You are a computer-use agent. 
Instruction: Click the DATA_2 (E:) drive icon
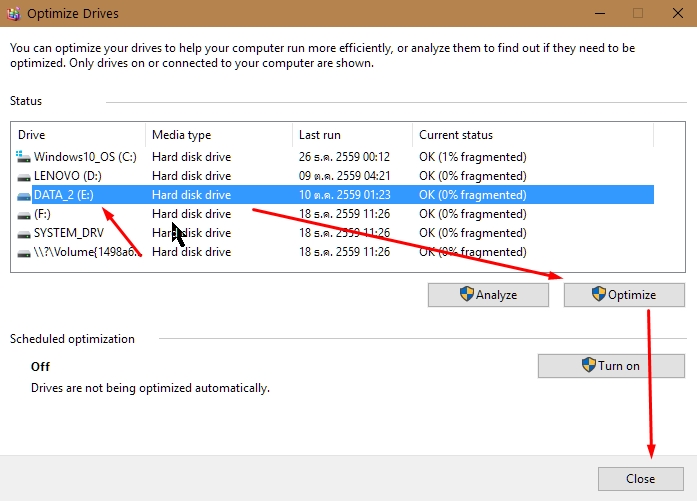pyautogui.click(x=24, y=196)
